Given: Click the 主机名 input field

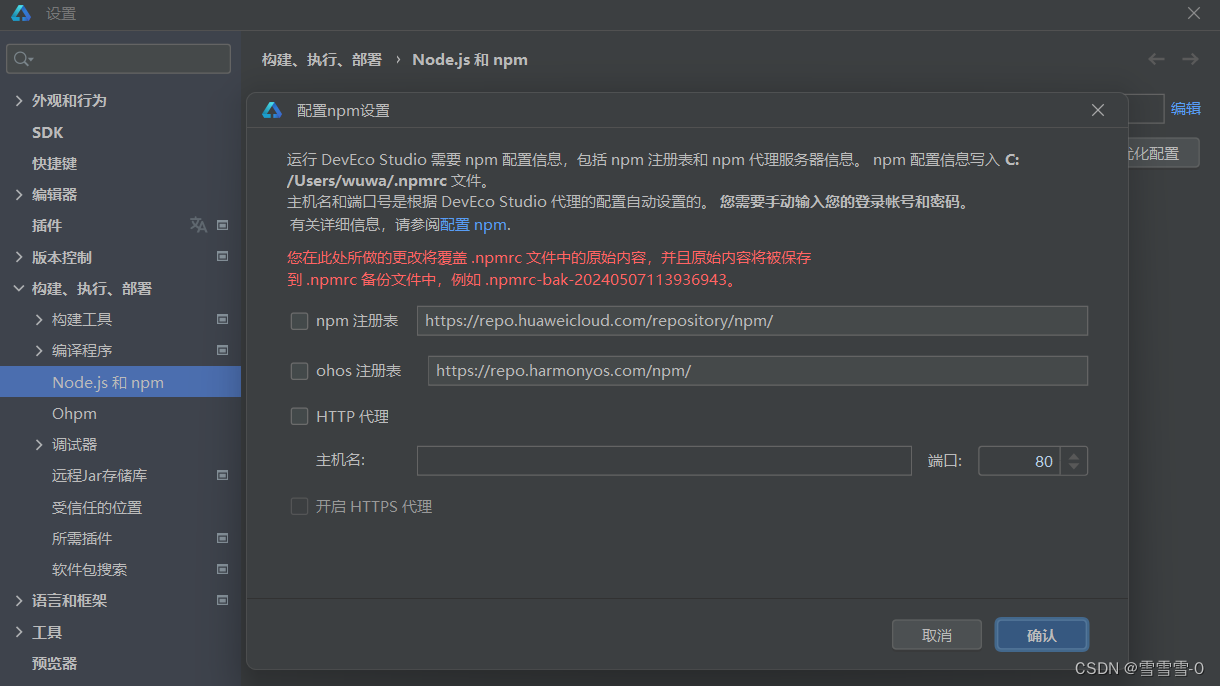Looking at the screenshot, I should [x=664, y=461].
